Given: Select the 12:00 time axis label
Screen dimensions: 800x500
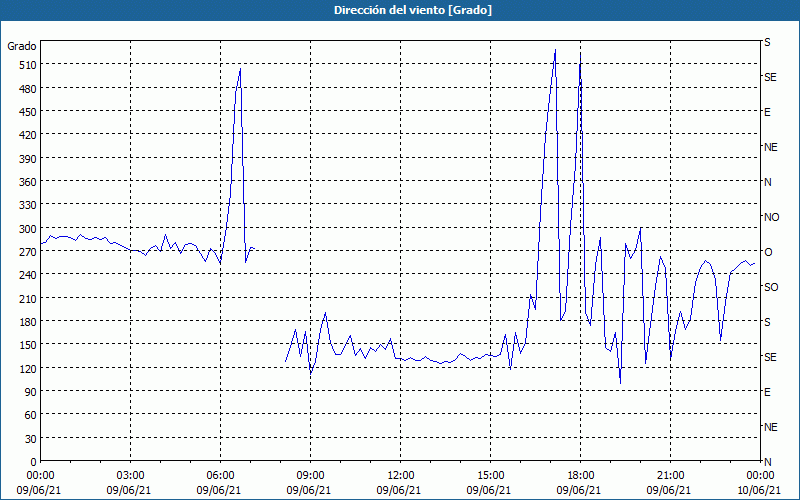Looking at the screenshot, I should point(401,475).
